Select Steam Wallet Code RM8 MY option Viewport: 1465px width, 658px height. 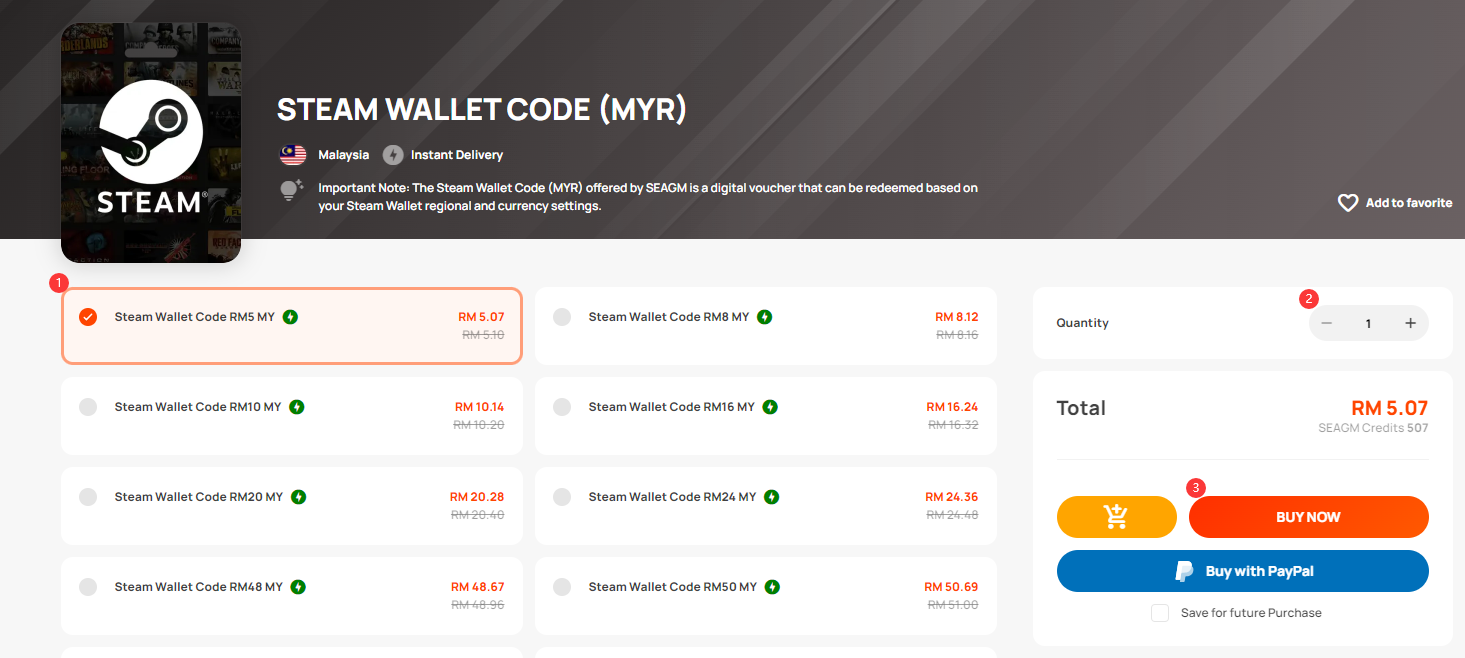pos(562,317)
